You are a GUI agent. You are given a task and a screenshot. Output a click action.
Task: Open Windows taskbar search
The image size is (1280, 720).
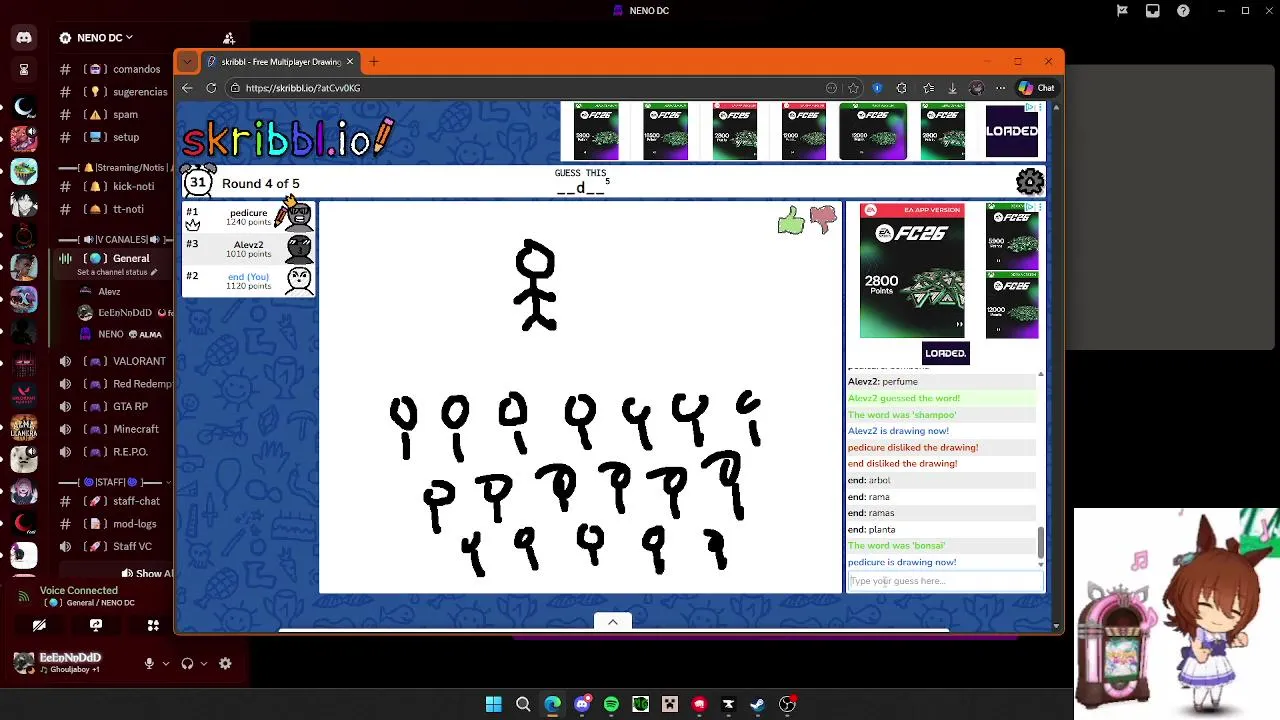point(523,704)
